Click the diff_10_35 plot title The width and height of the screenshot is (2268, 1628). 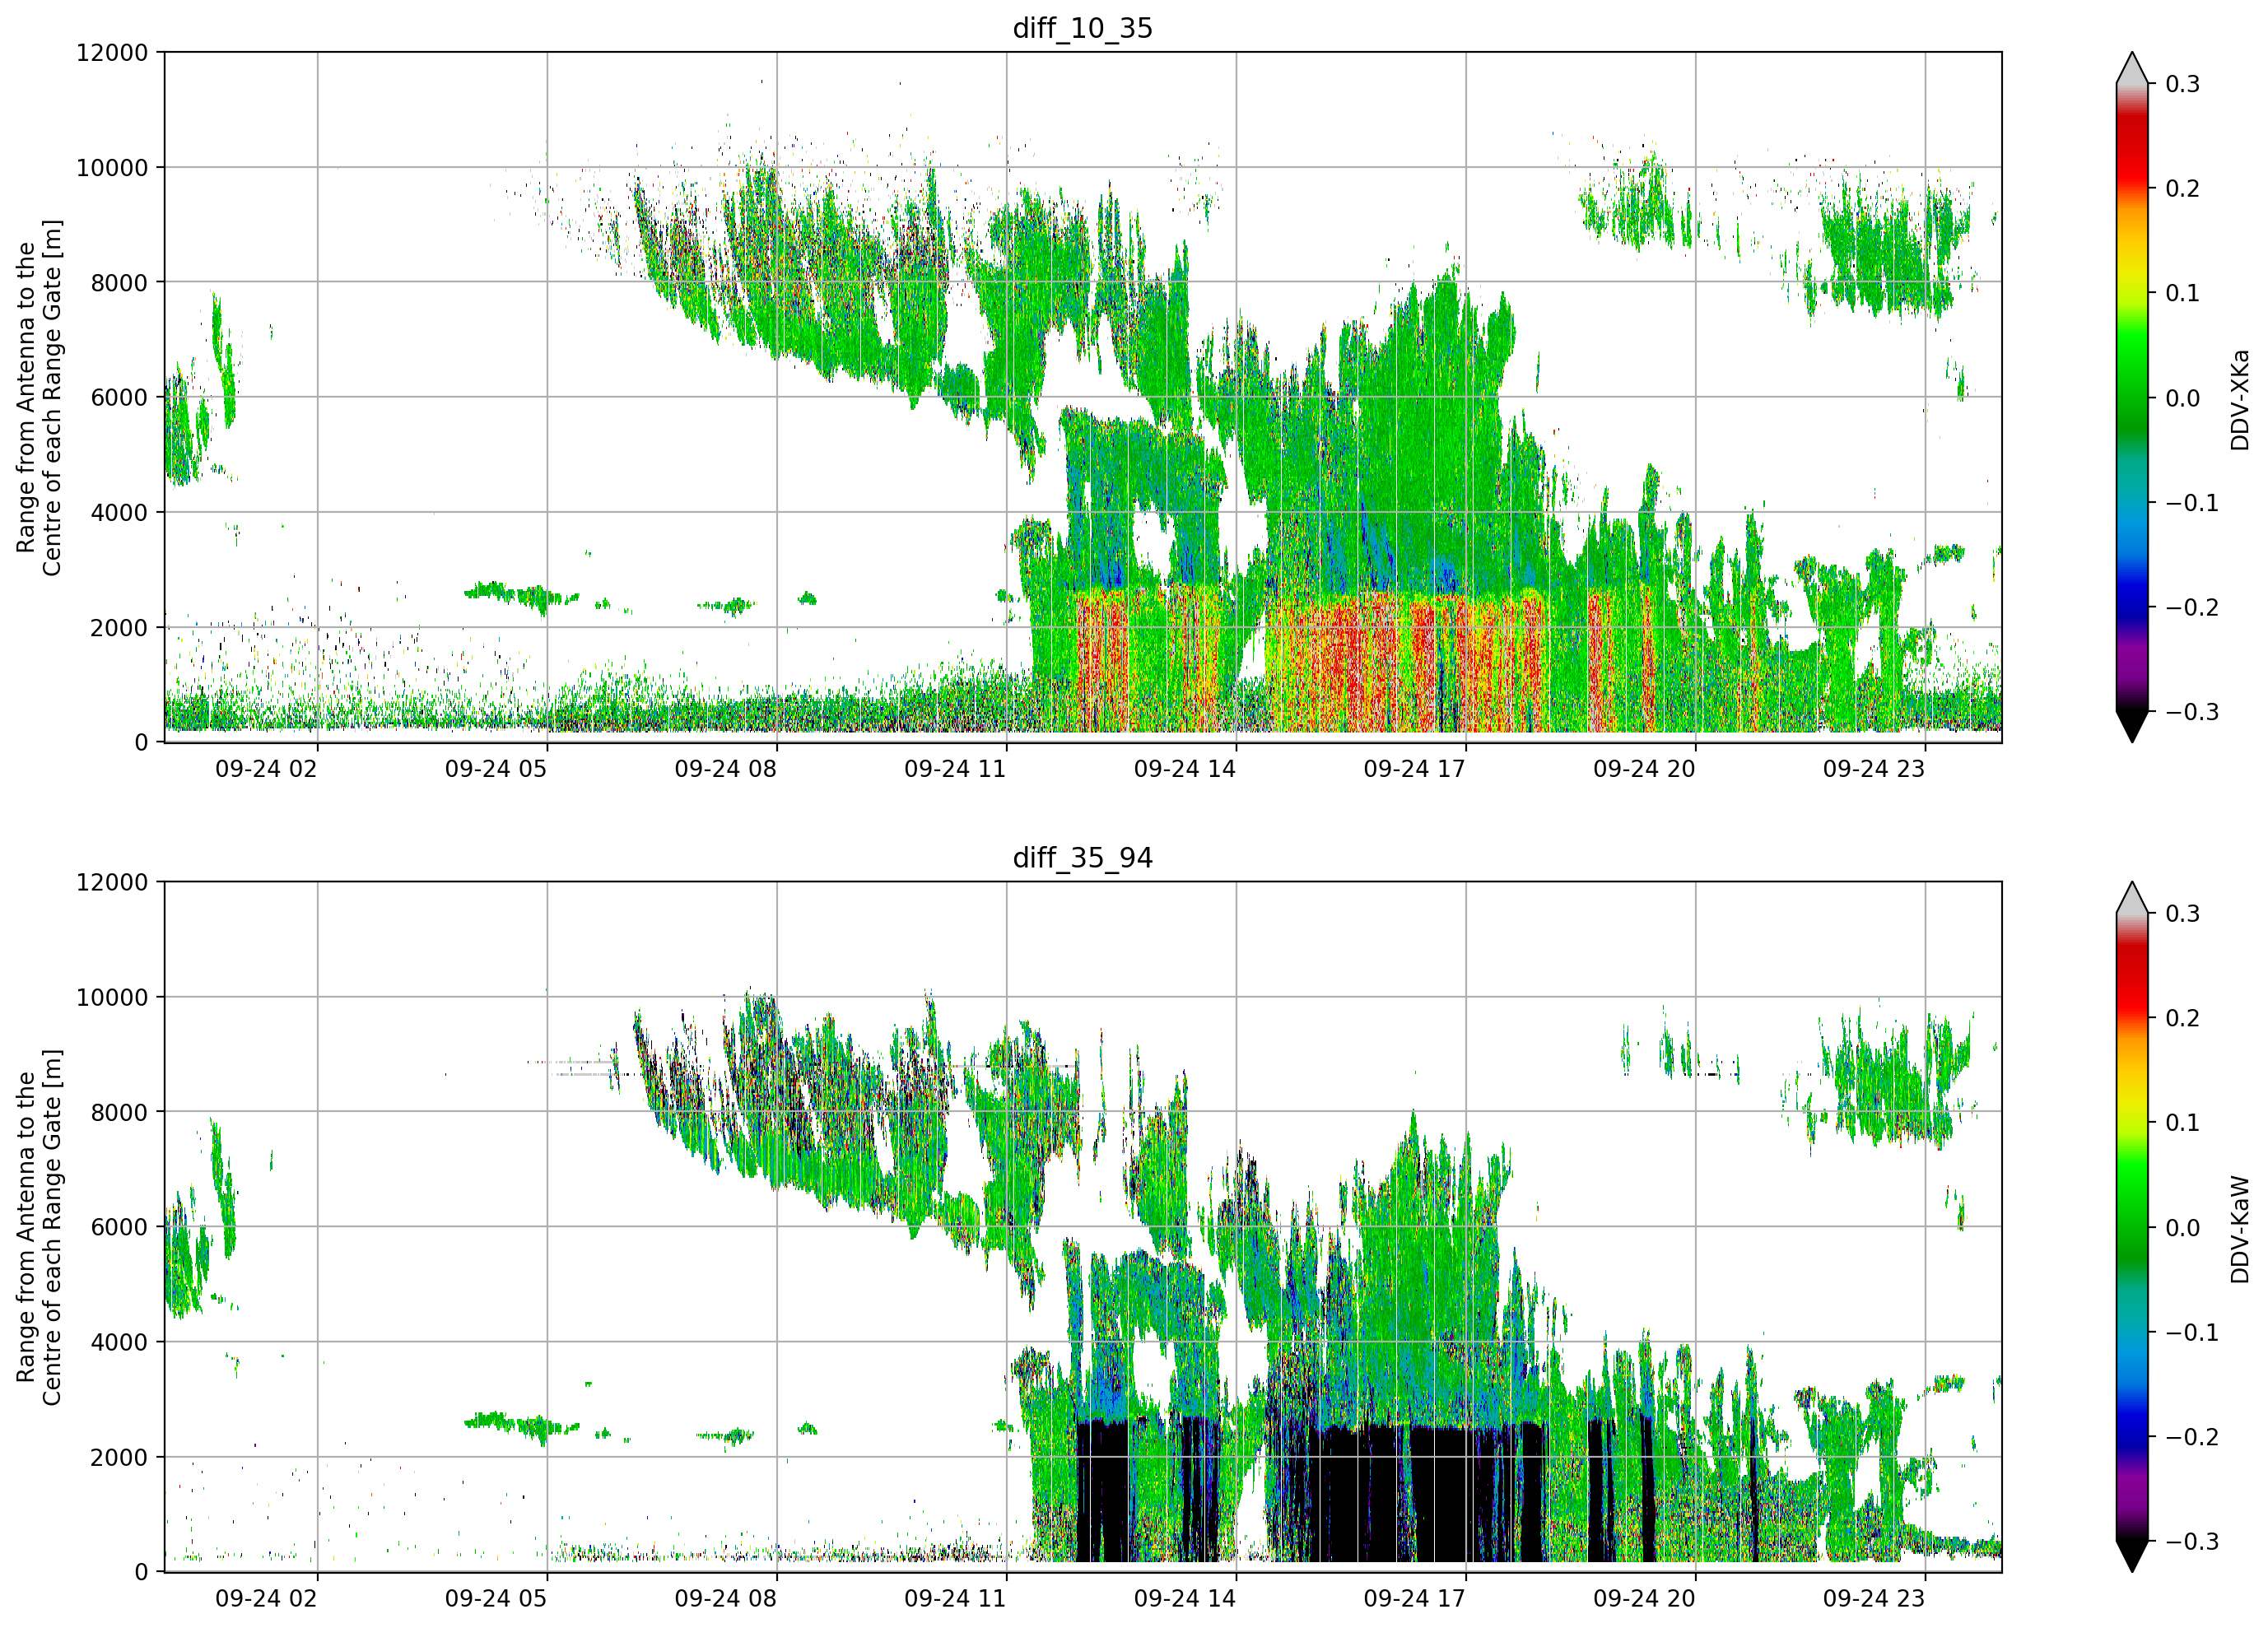[x=1083, y=28]
